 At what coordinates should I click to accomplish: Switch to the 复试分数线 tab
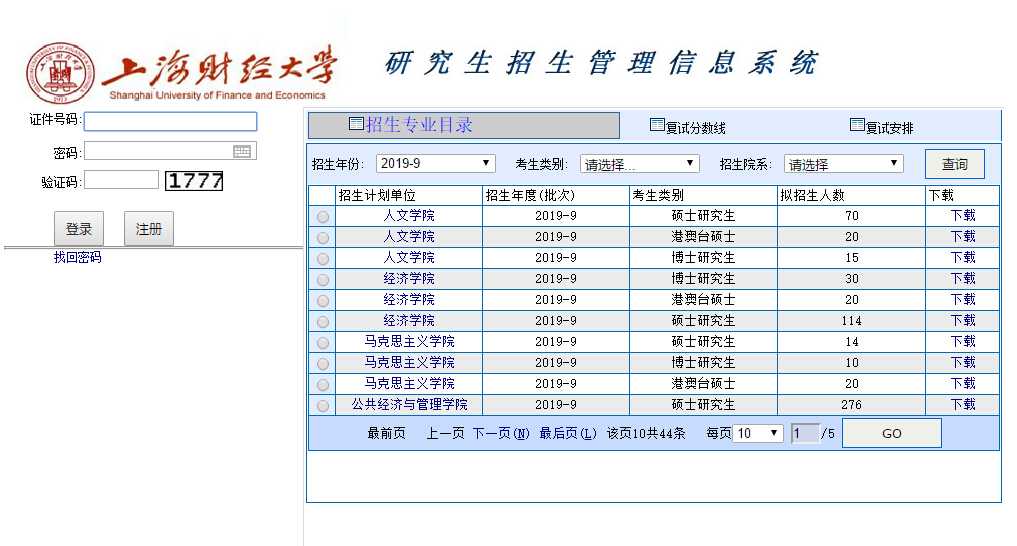(x=695, y=128)
